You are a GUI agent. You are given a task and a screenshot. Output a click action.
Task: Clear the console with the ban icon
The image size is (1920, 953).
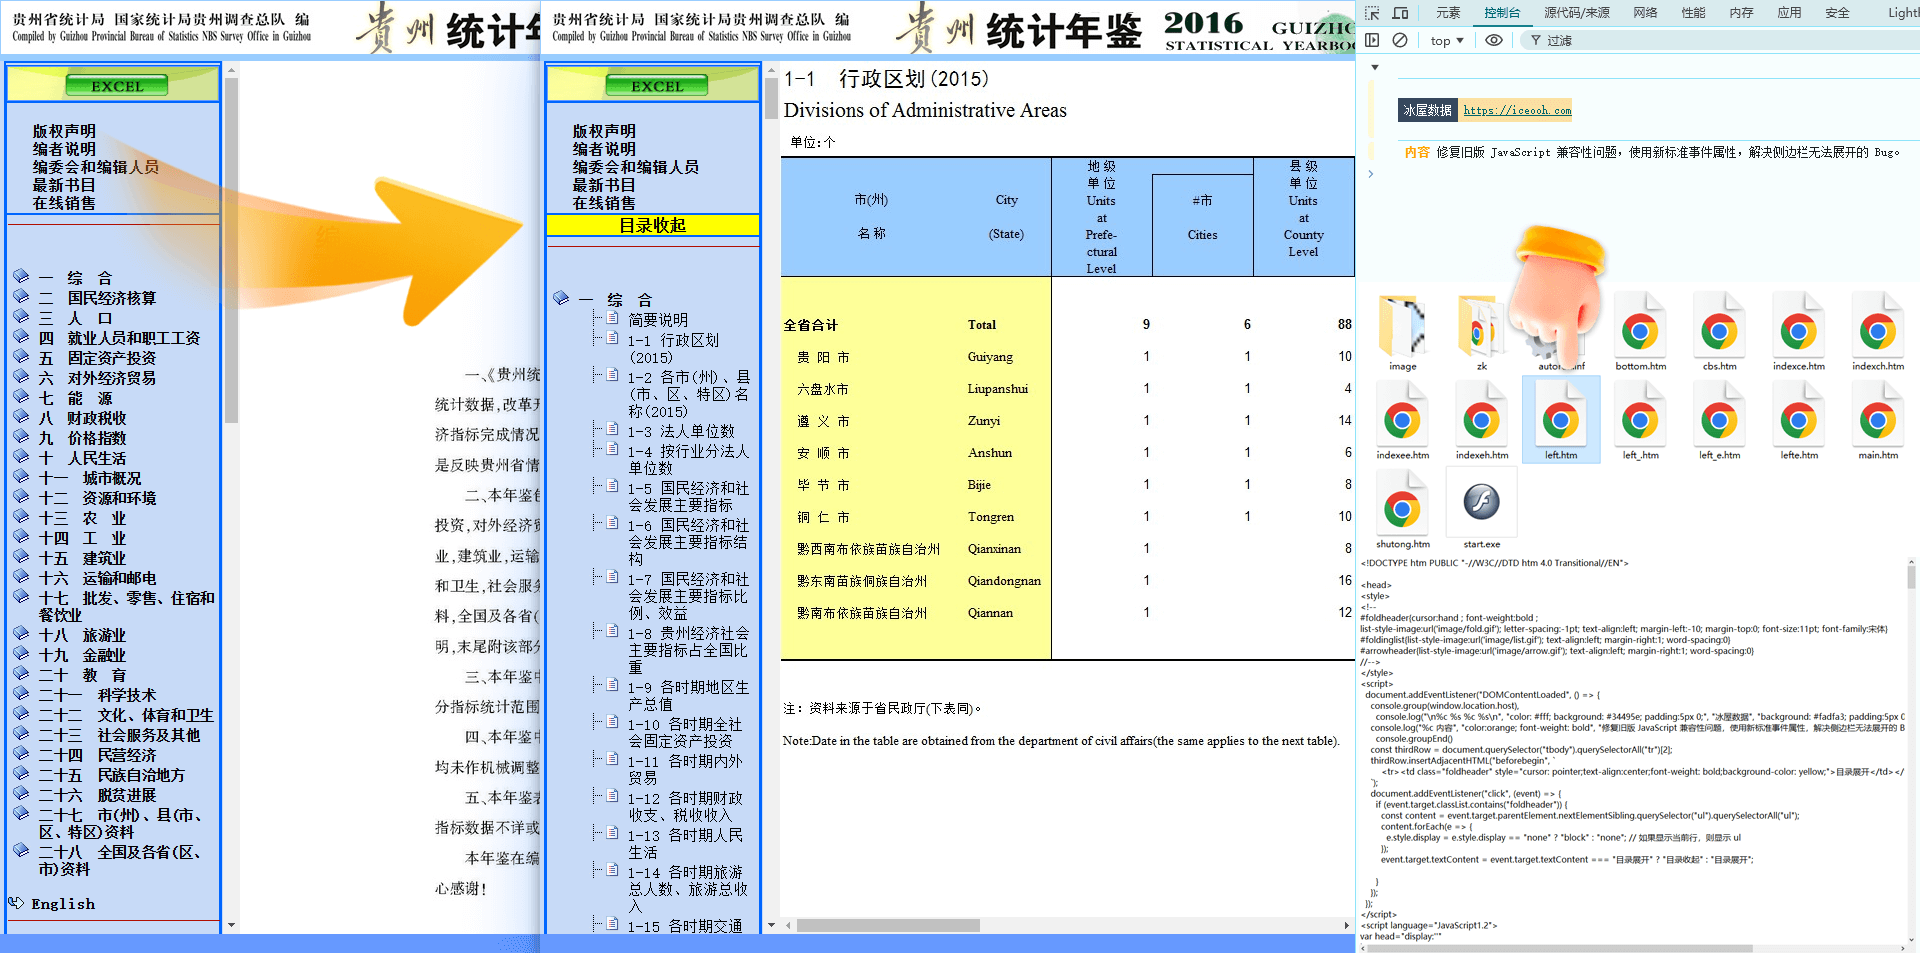(x=1400, y=40)
